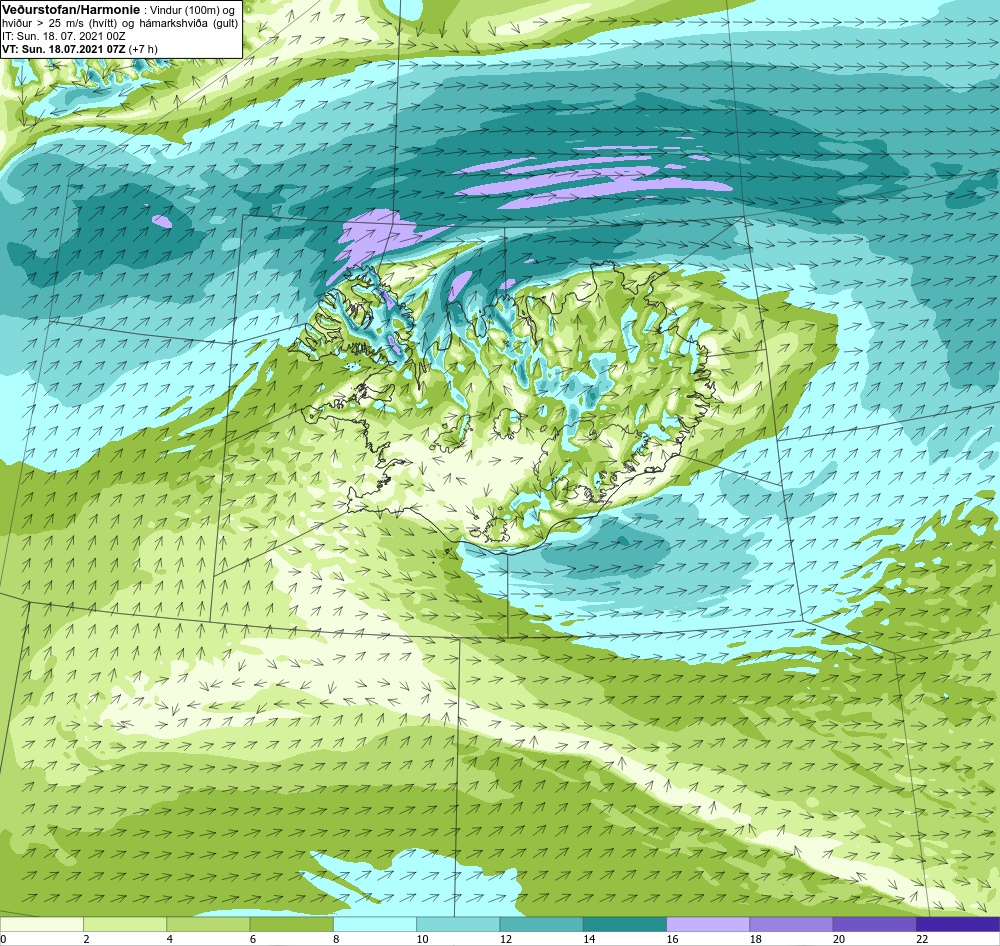The height and width of the screenshot is (946, 1000).
Task: Select the dark teal 14–16 m/s legend swatch
Action: (x=625, y=924)
